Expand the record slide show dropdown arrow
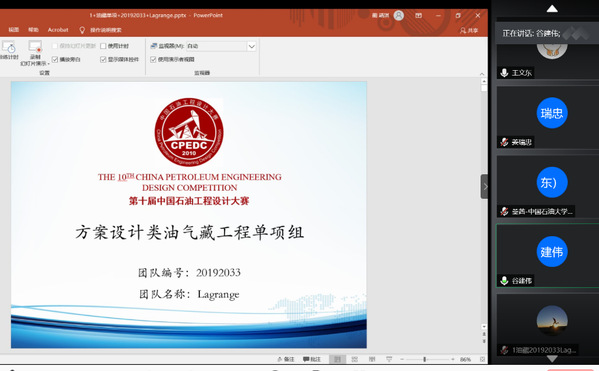The image size is (599, 371). pyautogui.click(x=48, y=64)
